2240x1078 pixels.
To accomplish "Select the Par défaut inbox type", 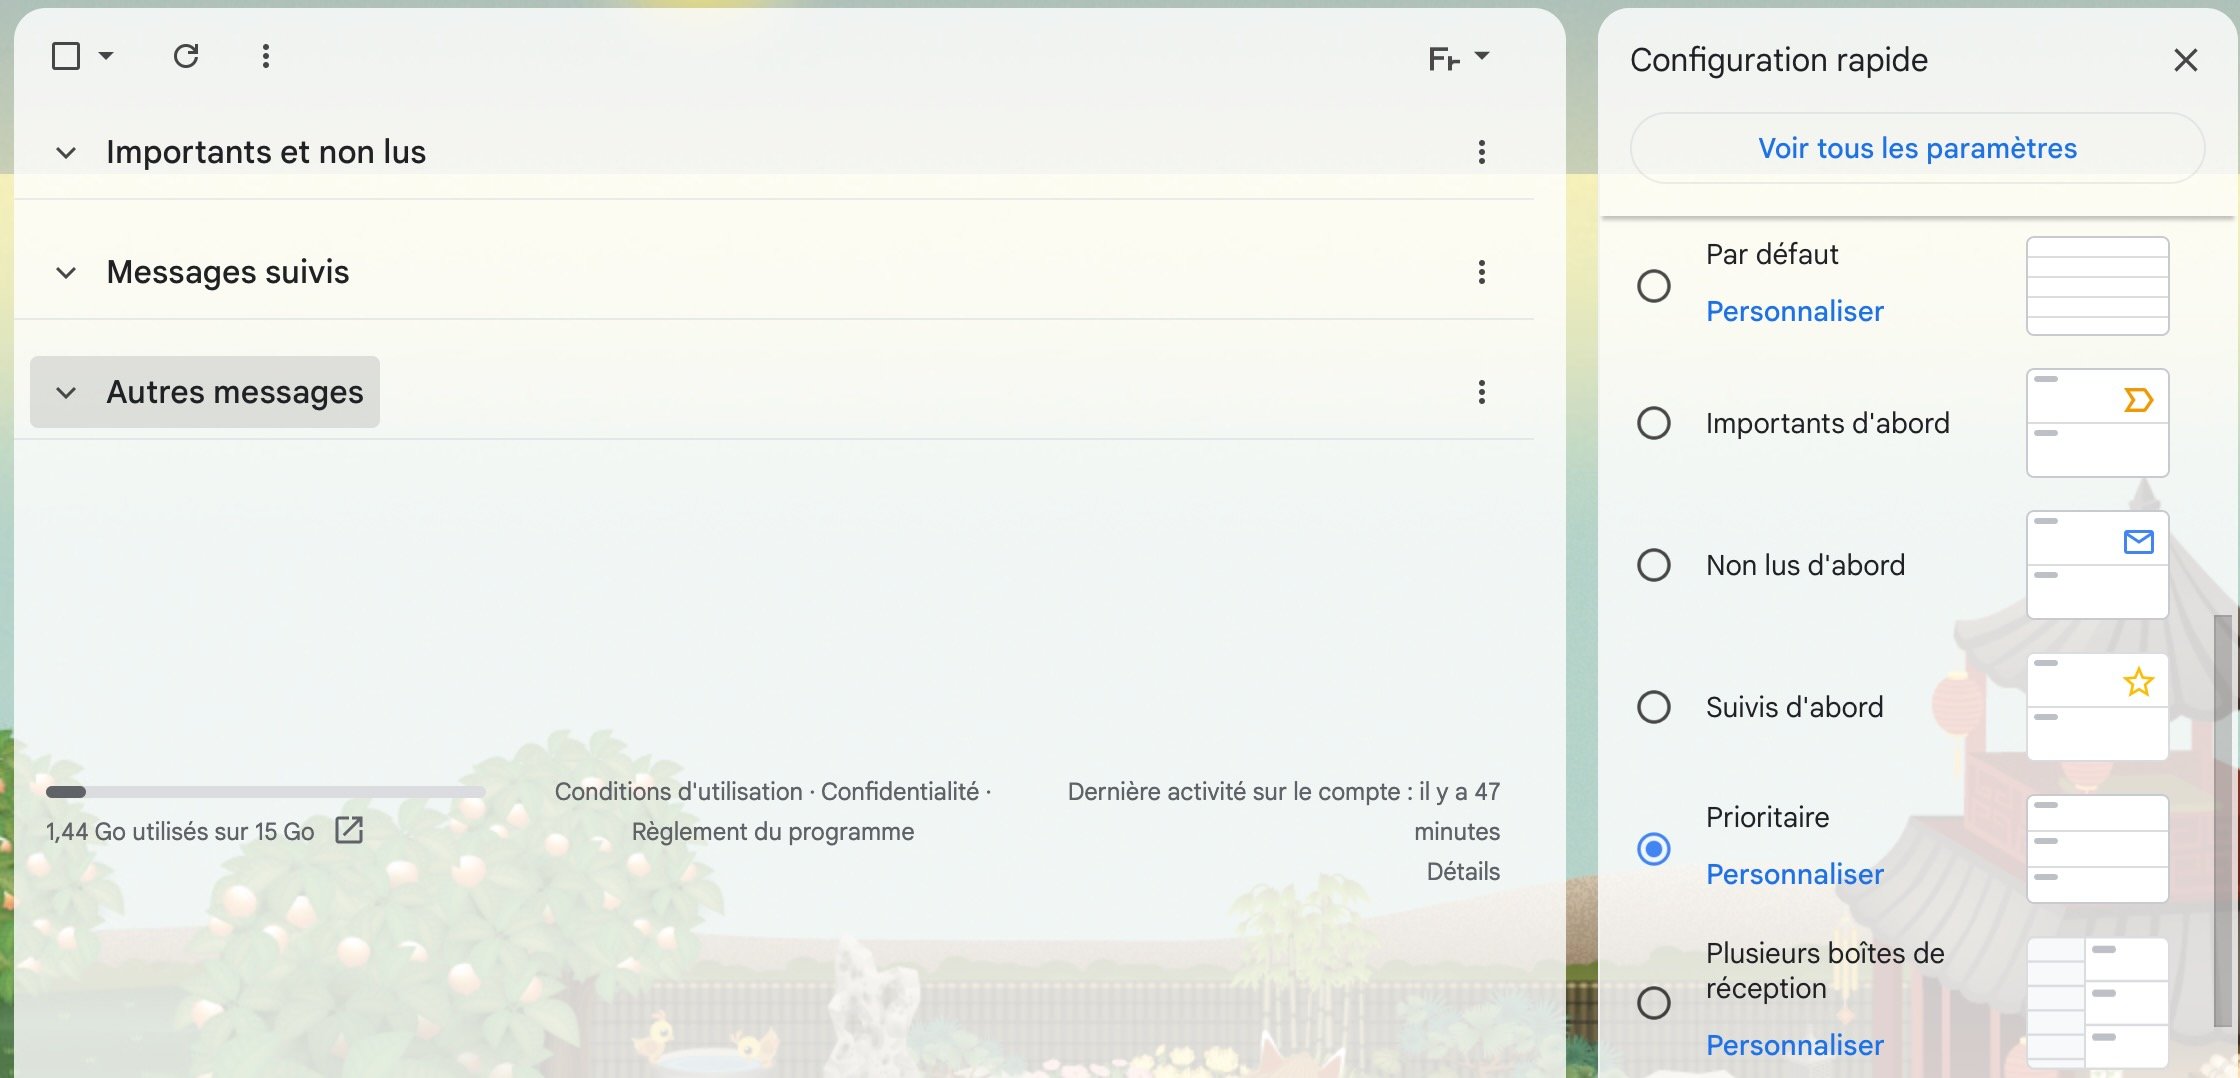I will 1655,286.
